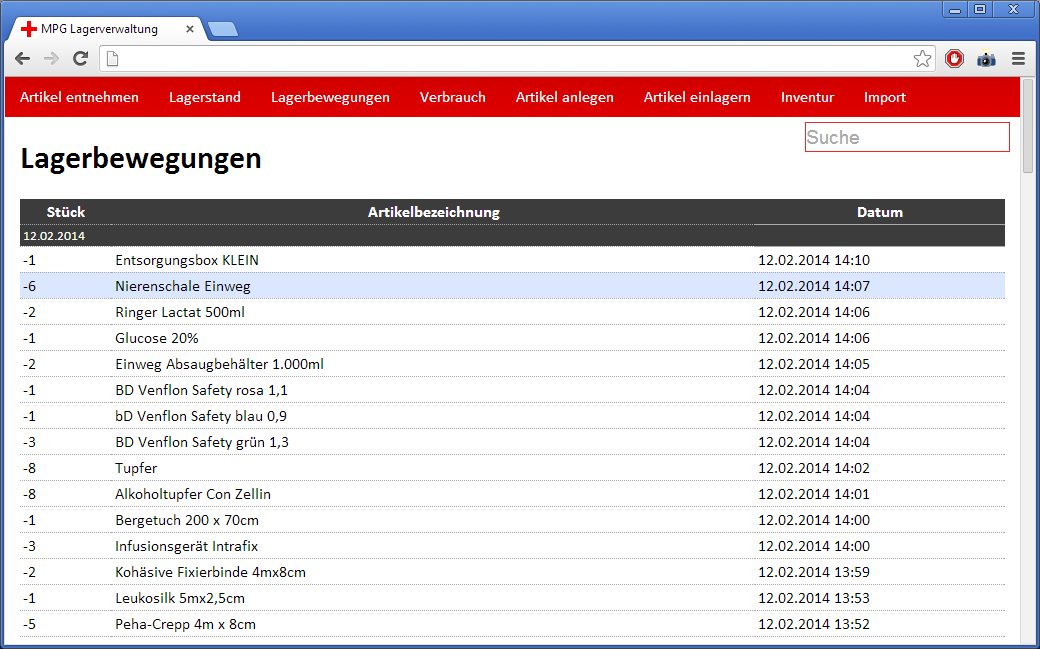The width and height of the screenshot is (1040, 649).
Task: Select Artikel anlegen in navigation
Action: [x=564, y=97]
